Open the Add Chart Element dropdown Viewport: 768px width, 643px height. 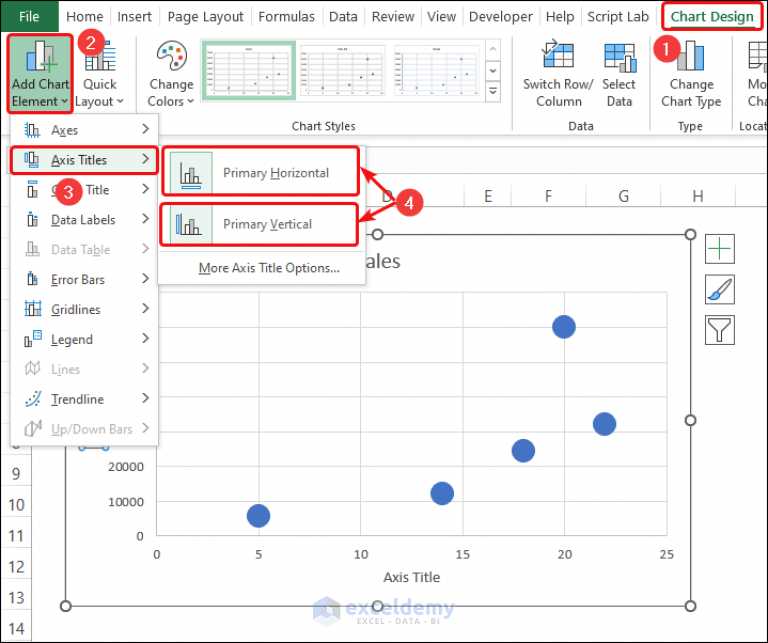click(x=40, y=73)
